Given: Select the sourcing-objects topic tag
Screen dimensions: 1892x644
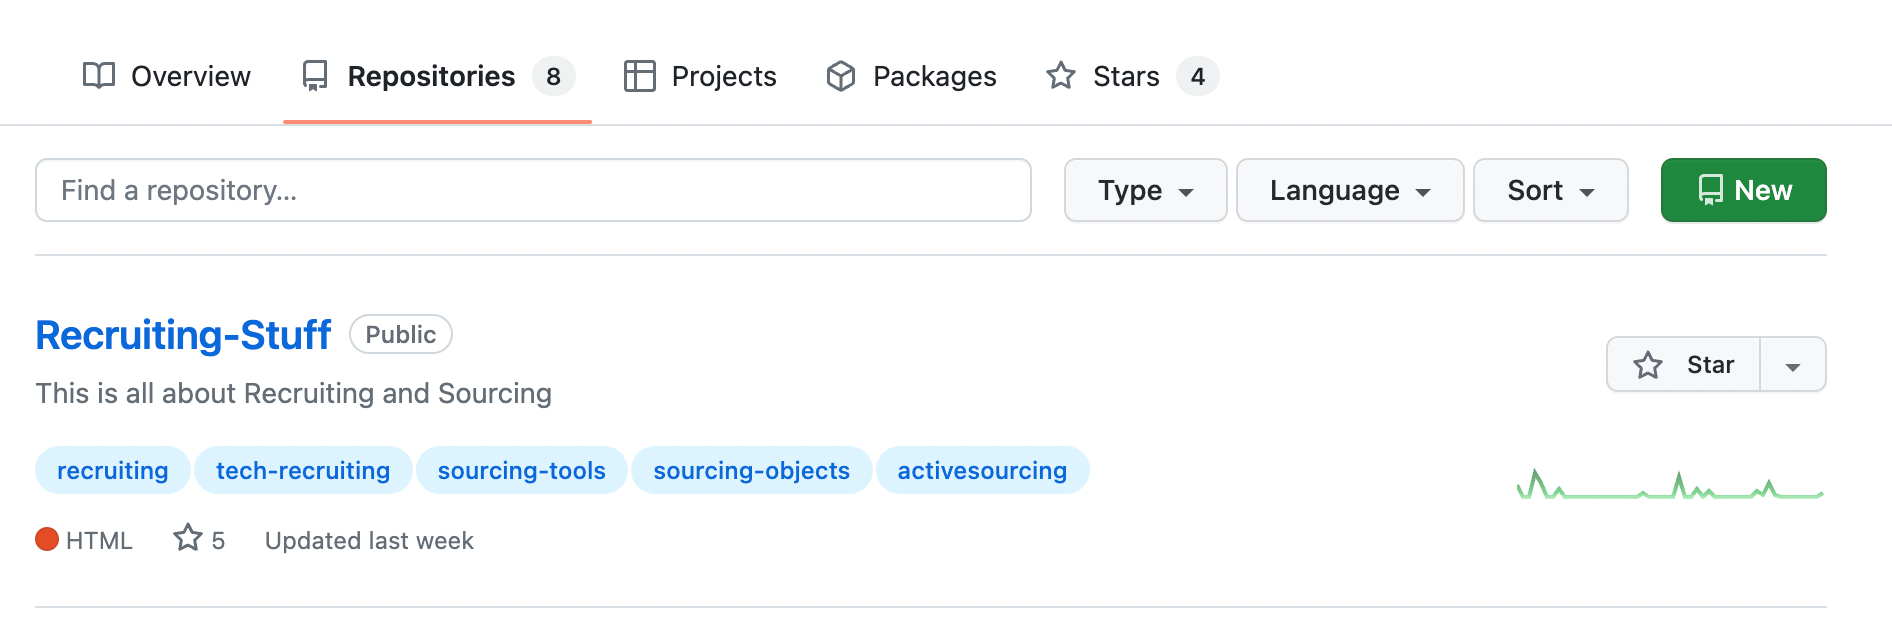Looking at the screenshot, I should coord(752,470).
